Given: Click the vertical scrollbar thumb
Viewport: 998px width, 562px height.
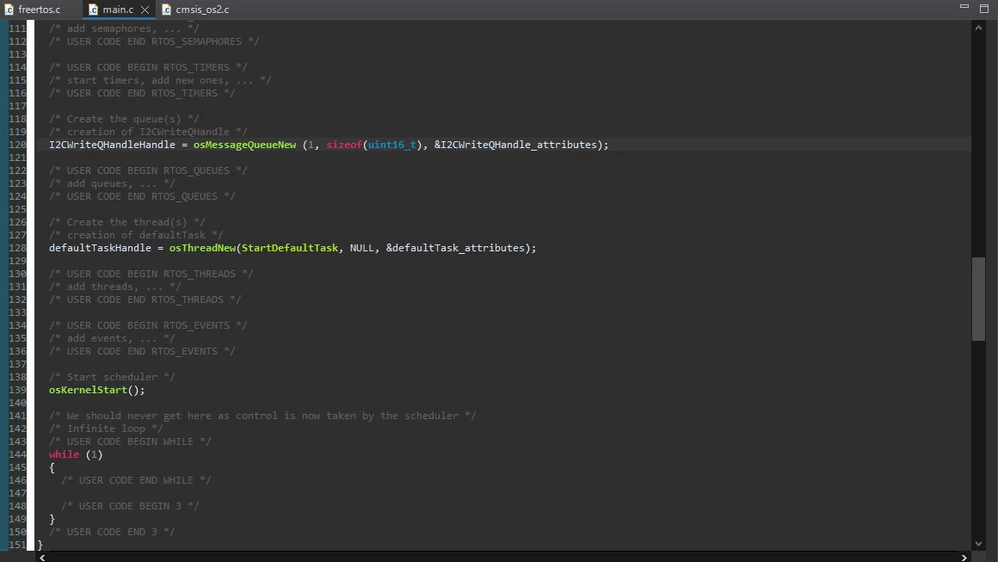Looking at the screenshot, I should [978, 299].
